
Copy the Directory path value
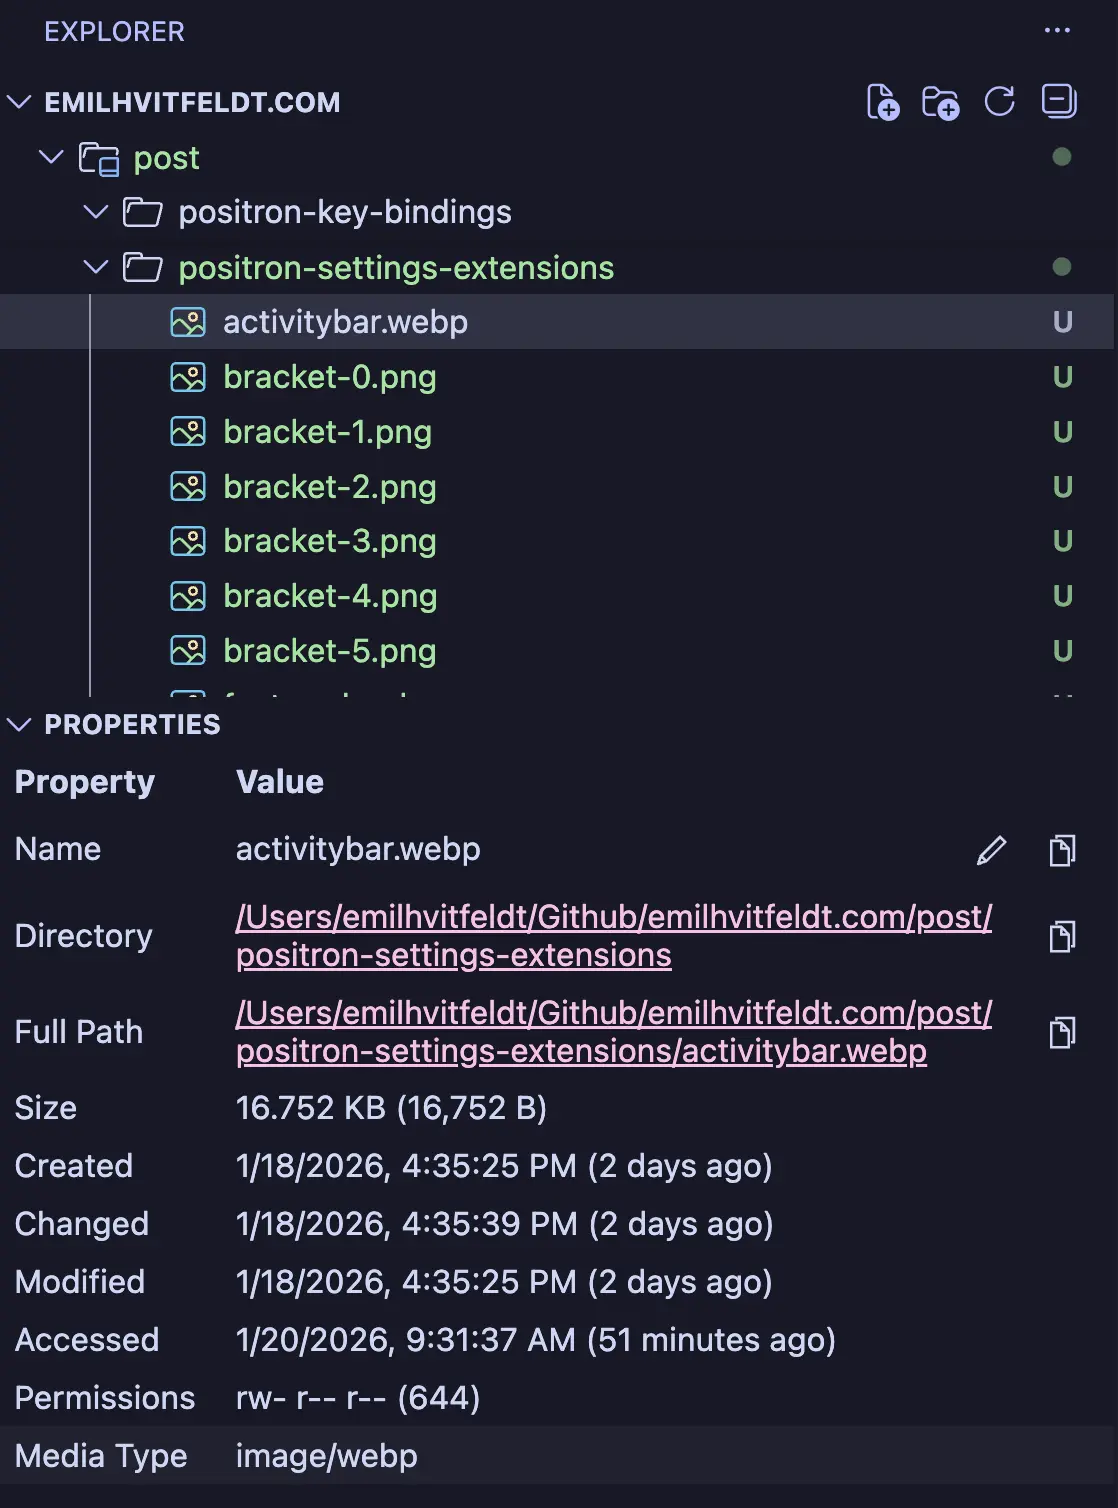click(x=1062, y=937)
